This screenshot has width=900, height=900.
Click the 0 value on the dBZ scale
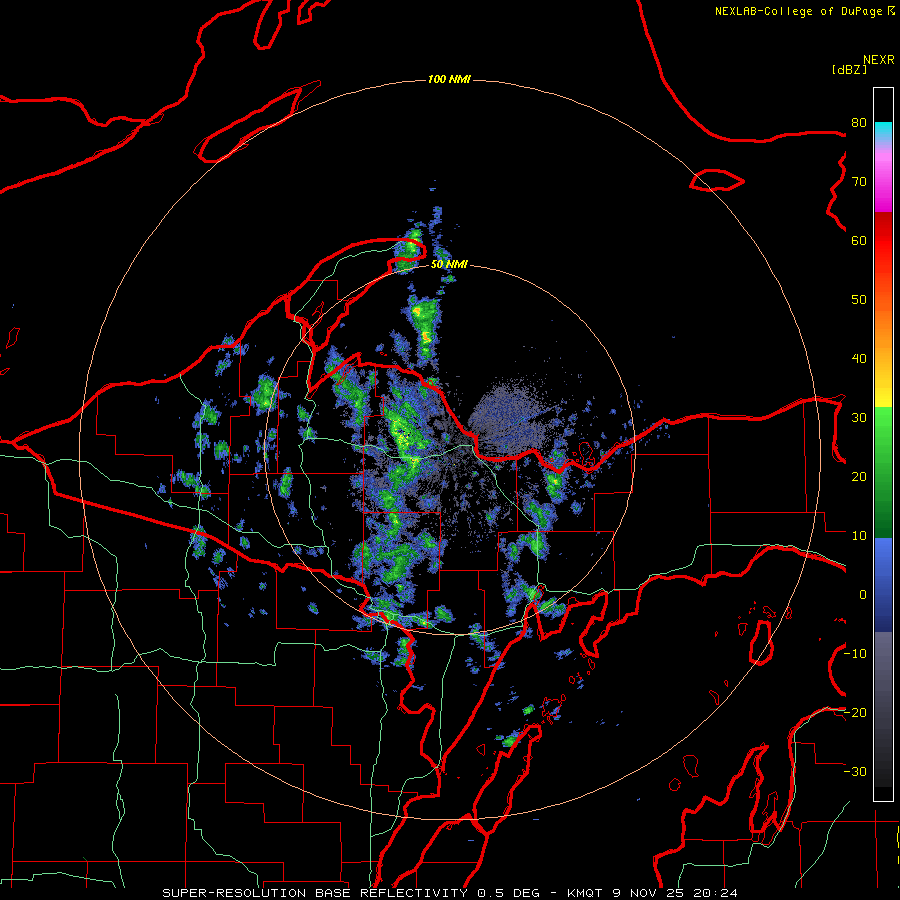(x=863, y=595)
